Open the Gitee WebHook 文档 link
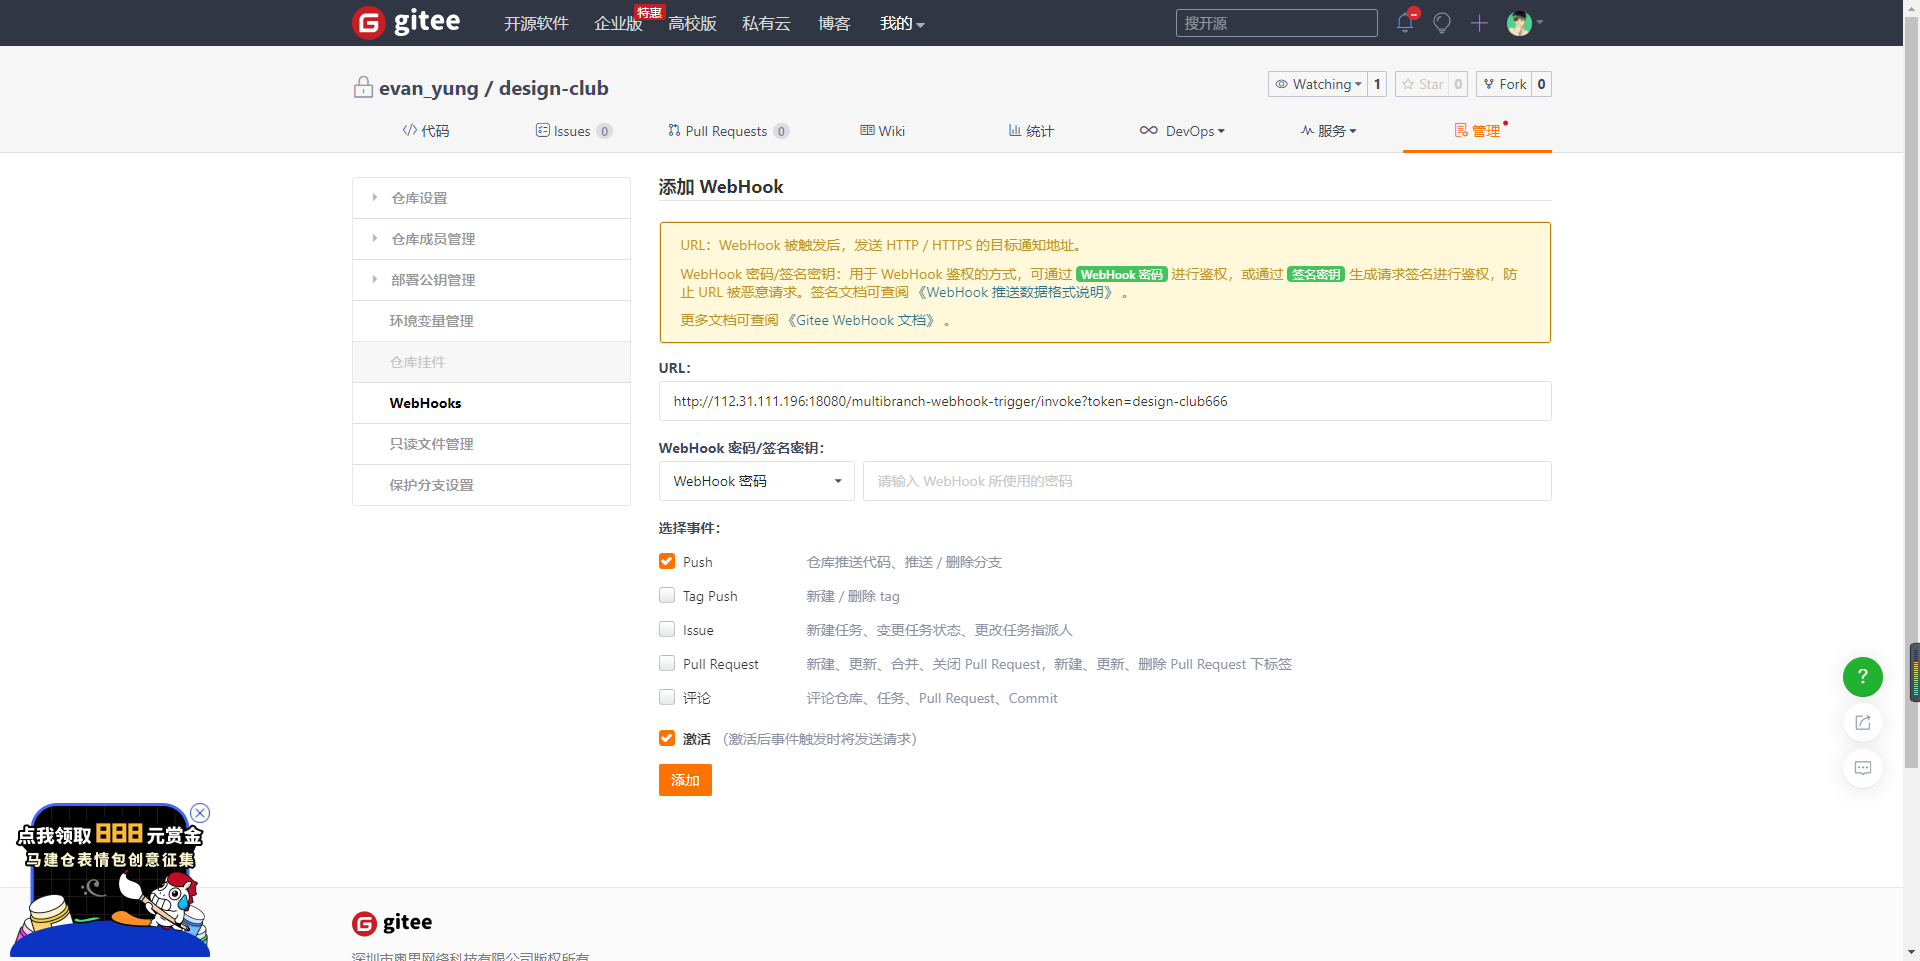 tap(864, 320)
